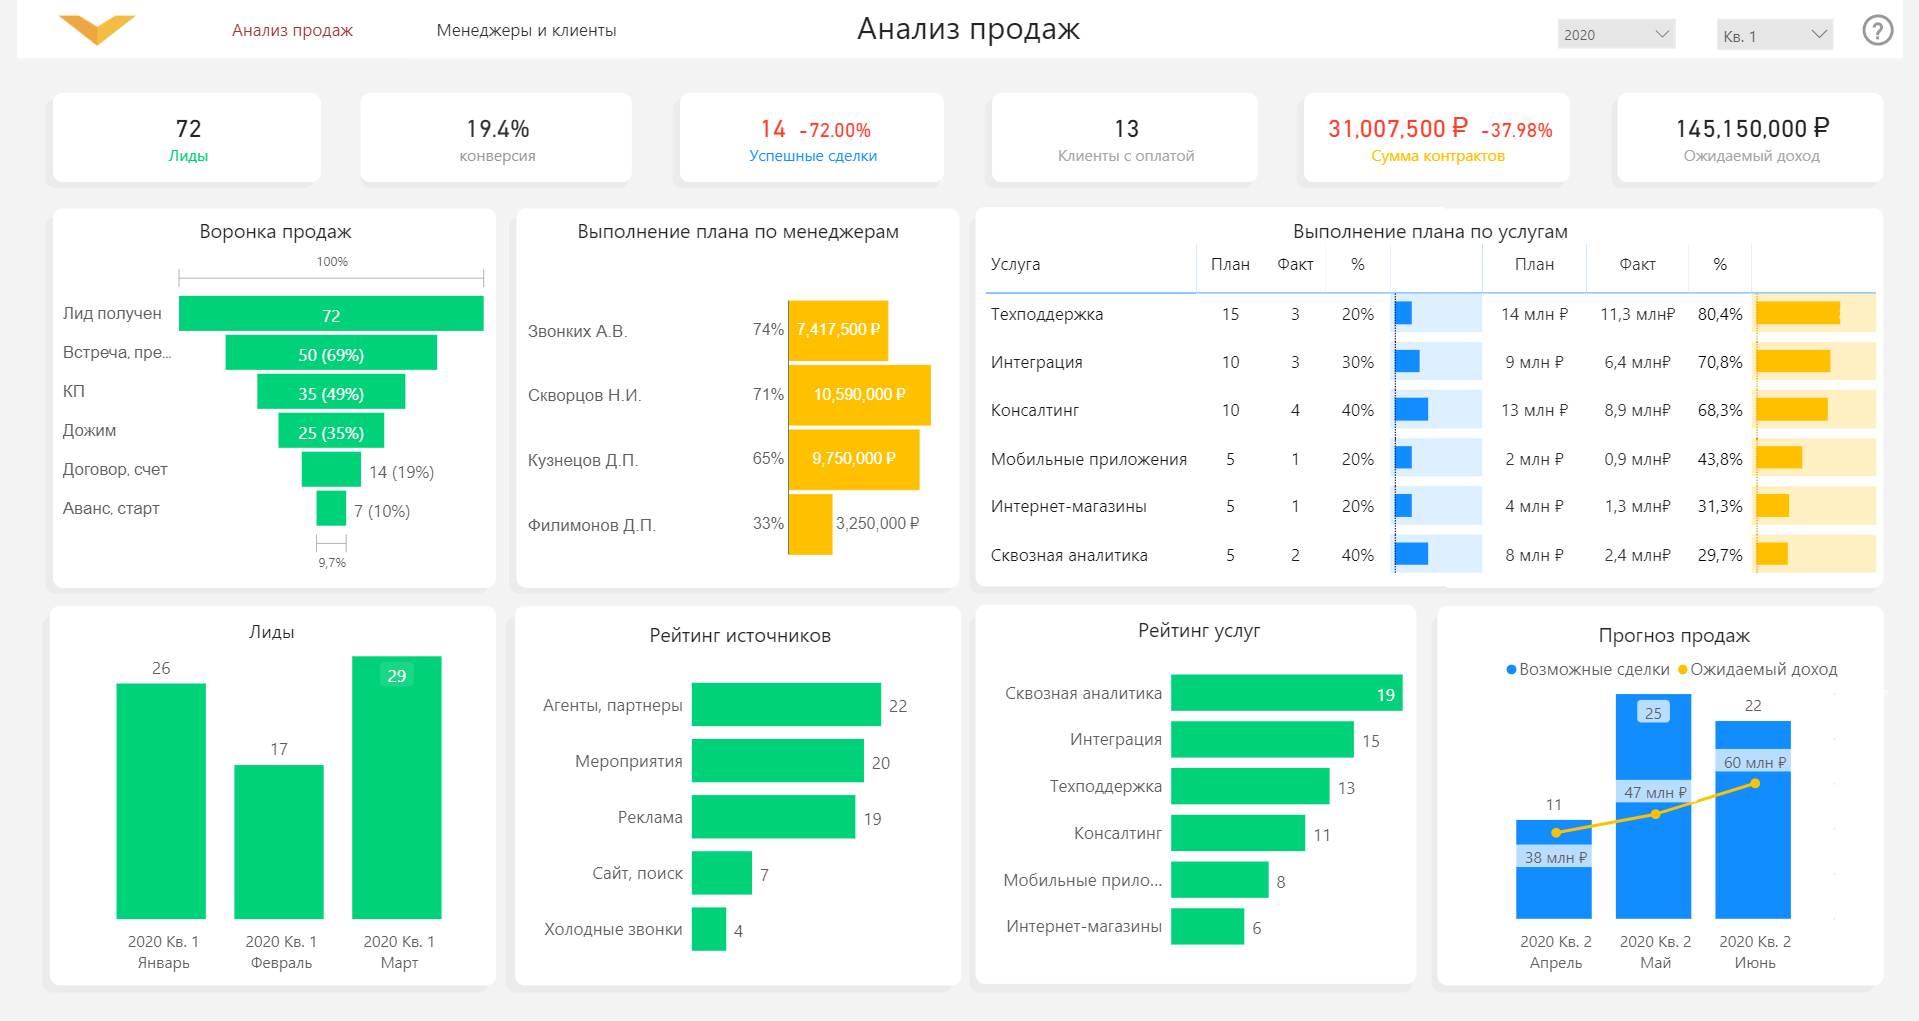Expand the Кв. 1 quarter dropdown
The image size is (1919, 1021).
tap(1774, 35)
